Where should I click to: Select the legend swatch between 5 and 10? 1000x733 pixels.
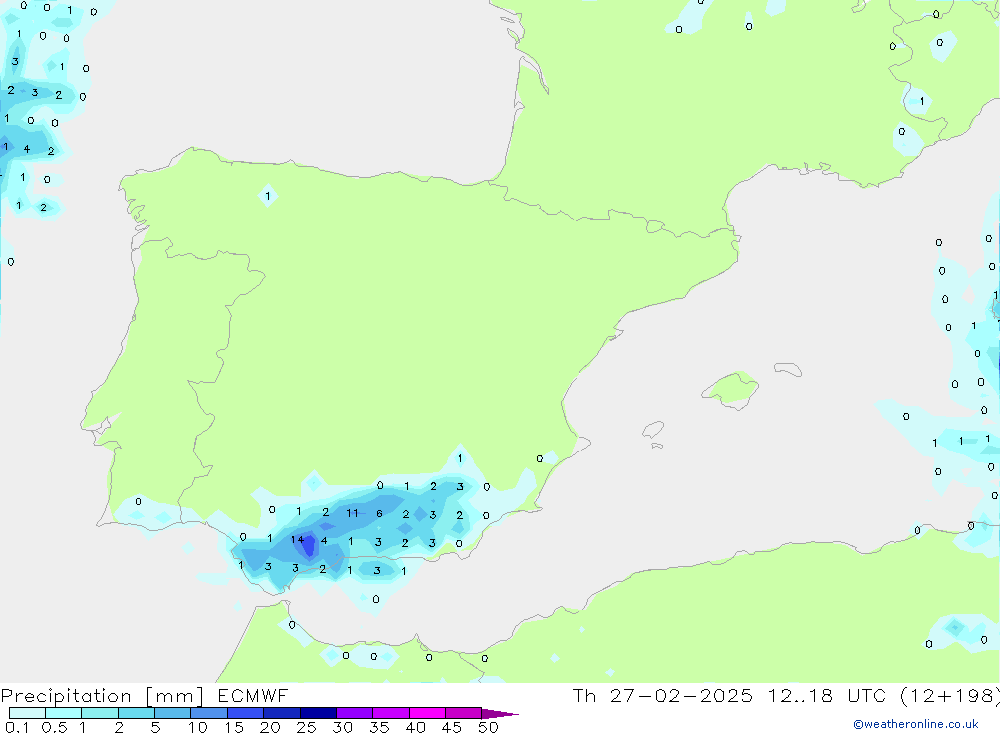click(x=172, y=713)
